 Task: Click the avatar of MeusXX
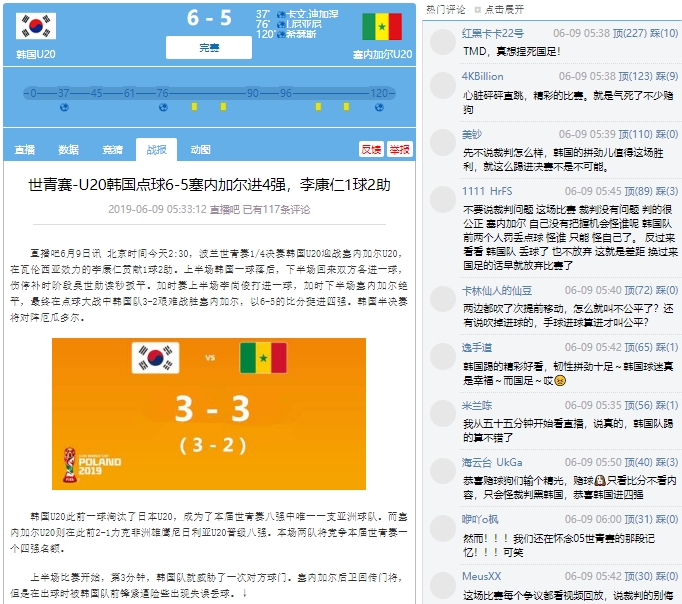pyautogui.click(x=443, y=585)
